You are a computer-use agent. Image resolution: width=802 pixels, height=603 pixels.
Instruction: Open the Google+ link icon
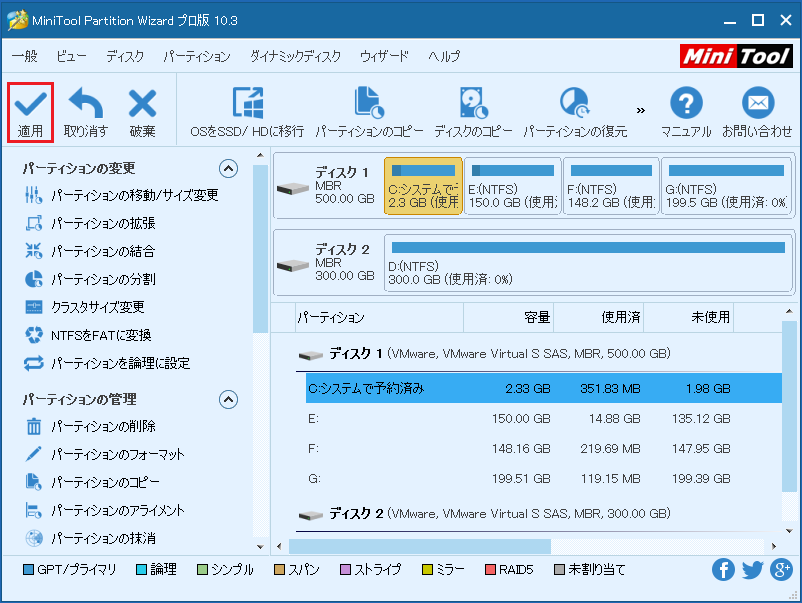(x=782, y=569)
